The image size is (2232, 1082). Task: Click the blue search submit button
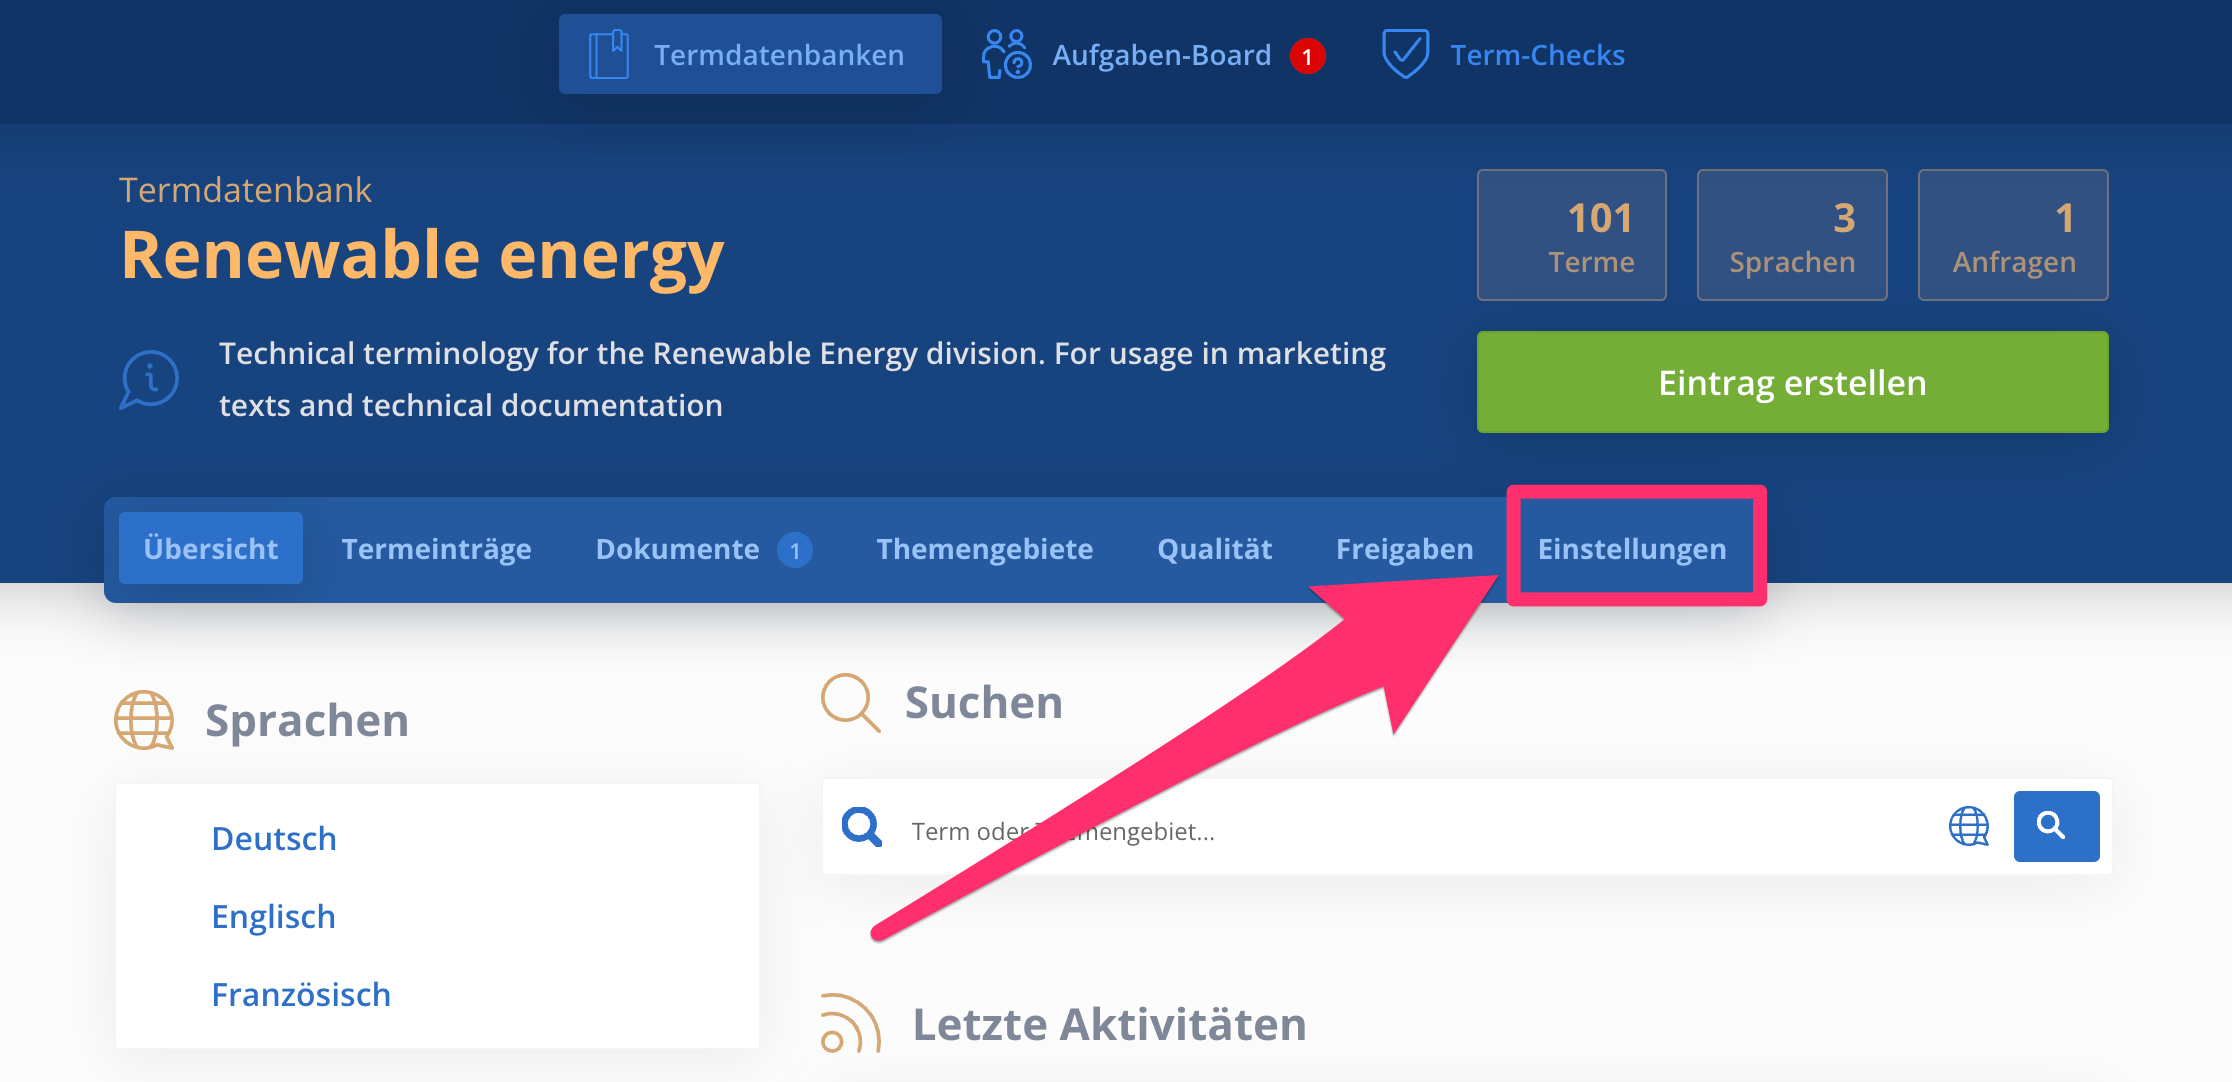2056,826
